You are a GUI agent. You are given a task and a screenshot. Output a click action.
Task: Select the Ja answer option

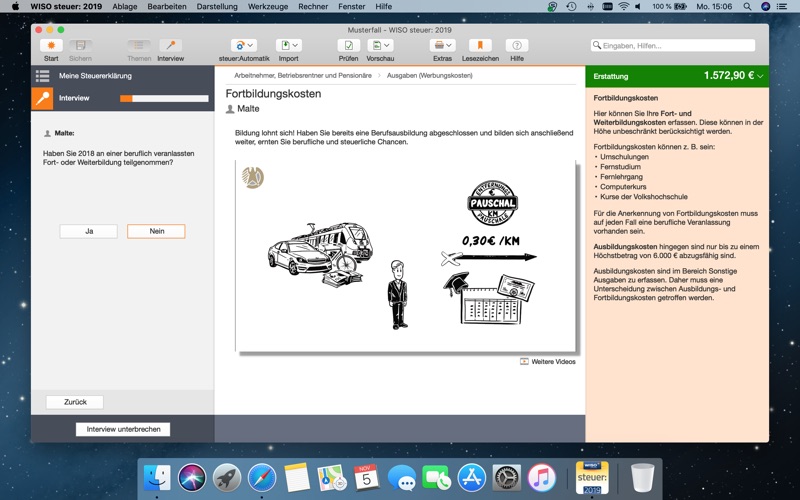pos(89,231)
